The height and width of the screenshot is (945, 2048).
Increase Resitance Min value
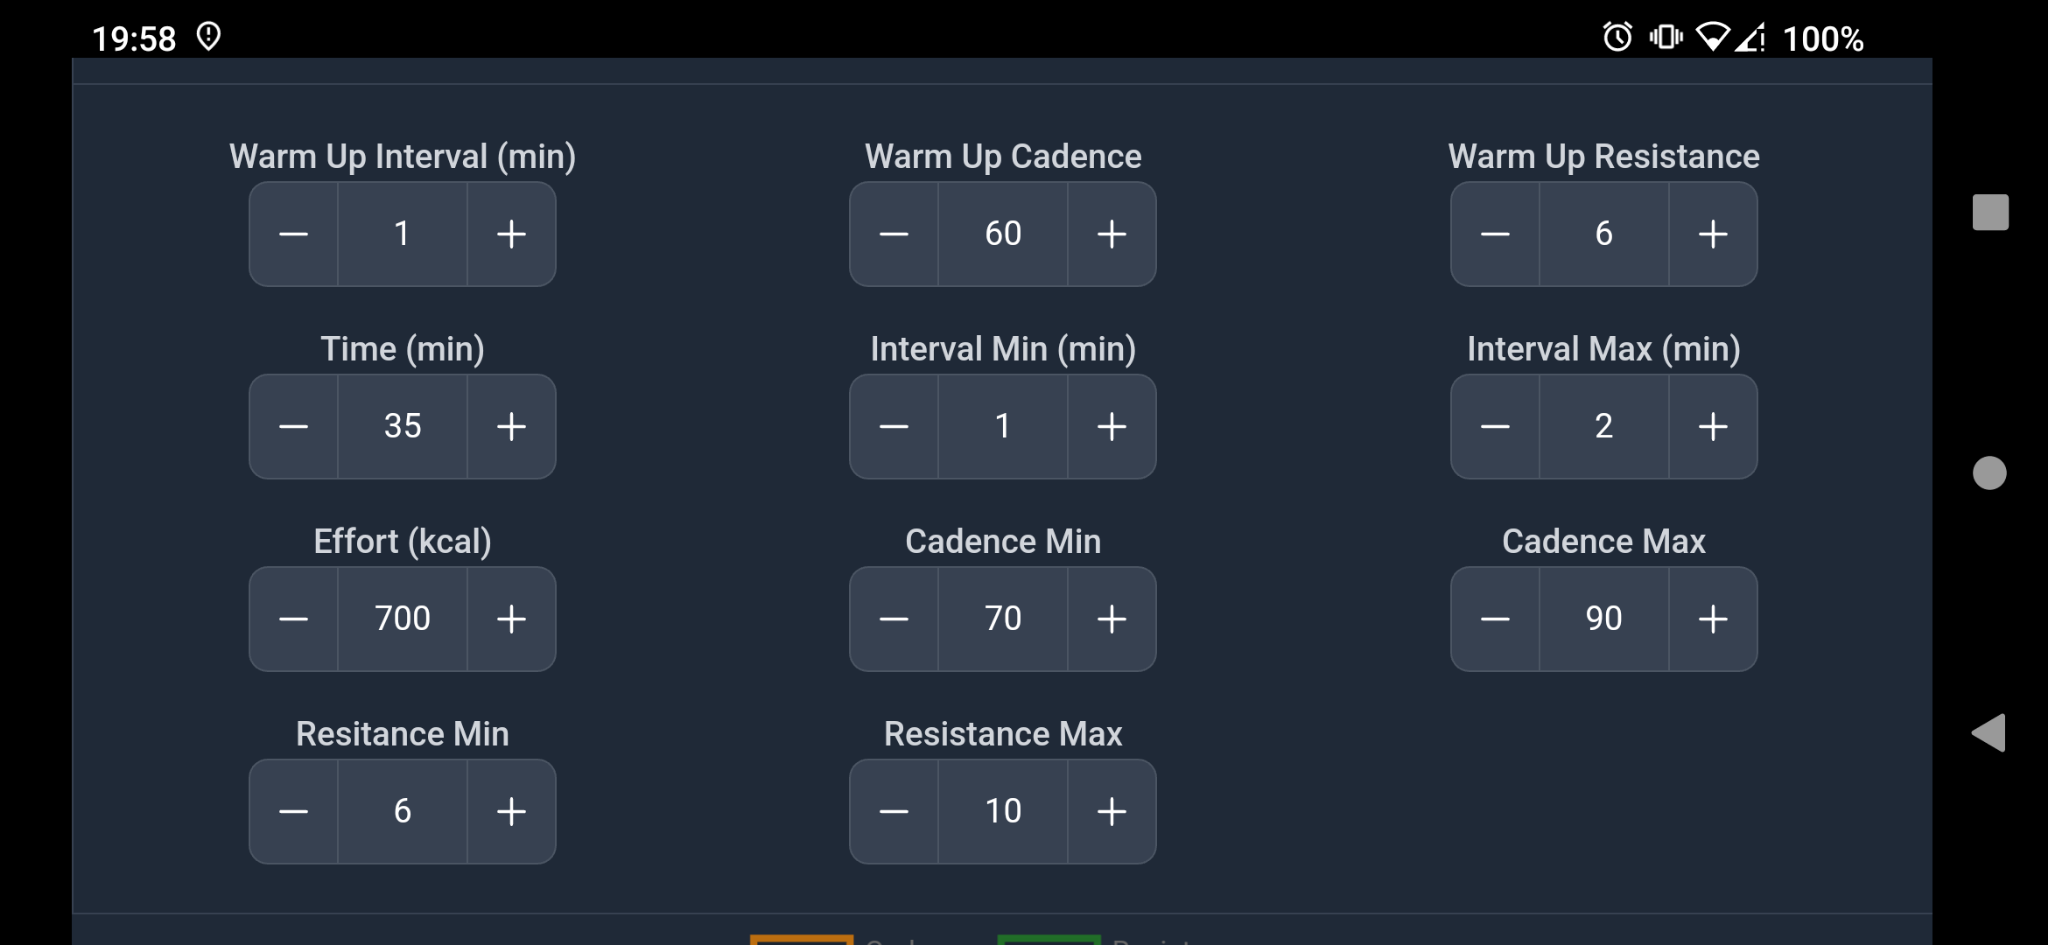pos(511,811)
